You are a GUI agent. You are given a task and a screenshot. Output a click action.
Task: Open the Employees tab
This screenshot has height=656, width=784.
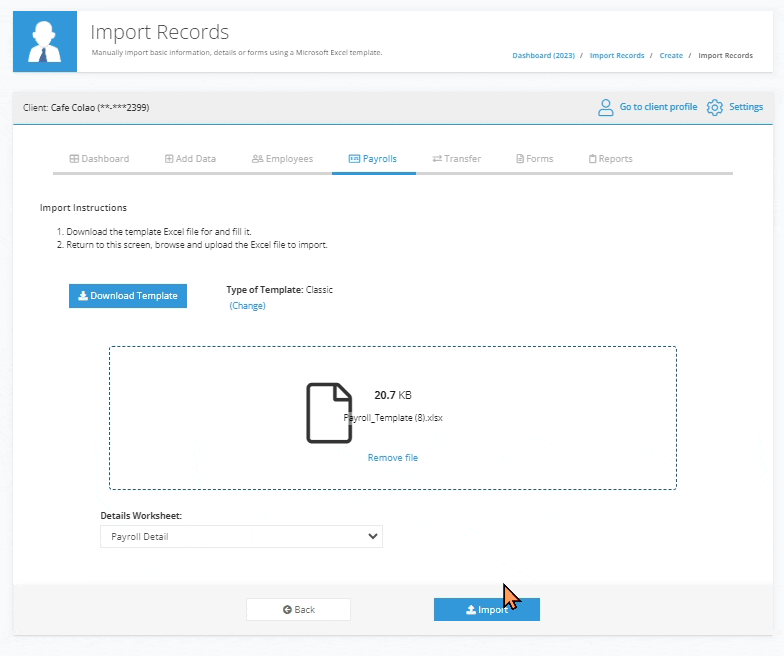[x=282, y=158]
